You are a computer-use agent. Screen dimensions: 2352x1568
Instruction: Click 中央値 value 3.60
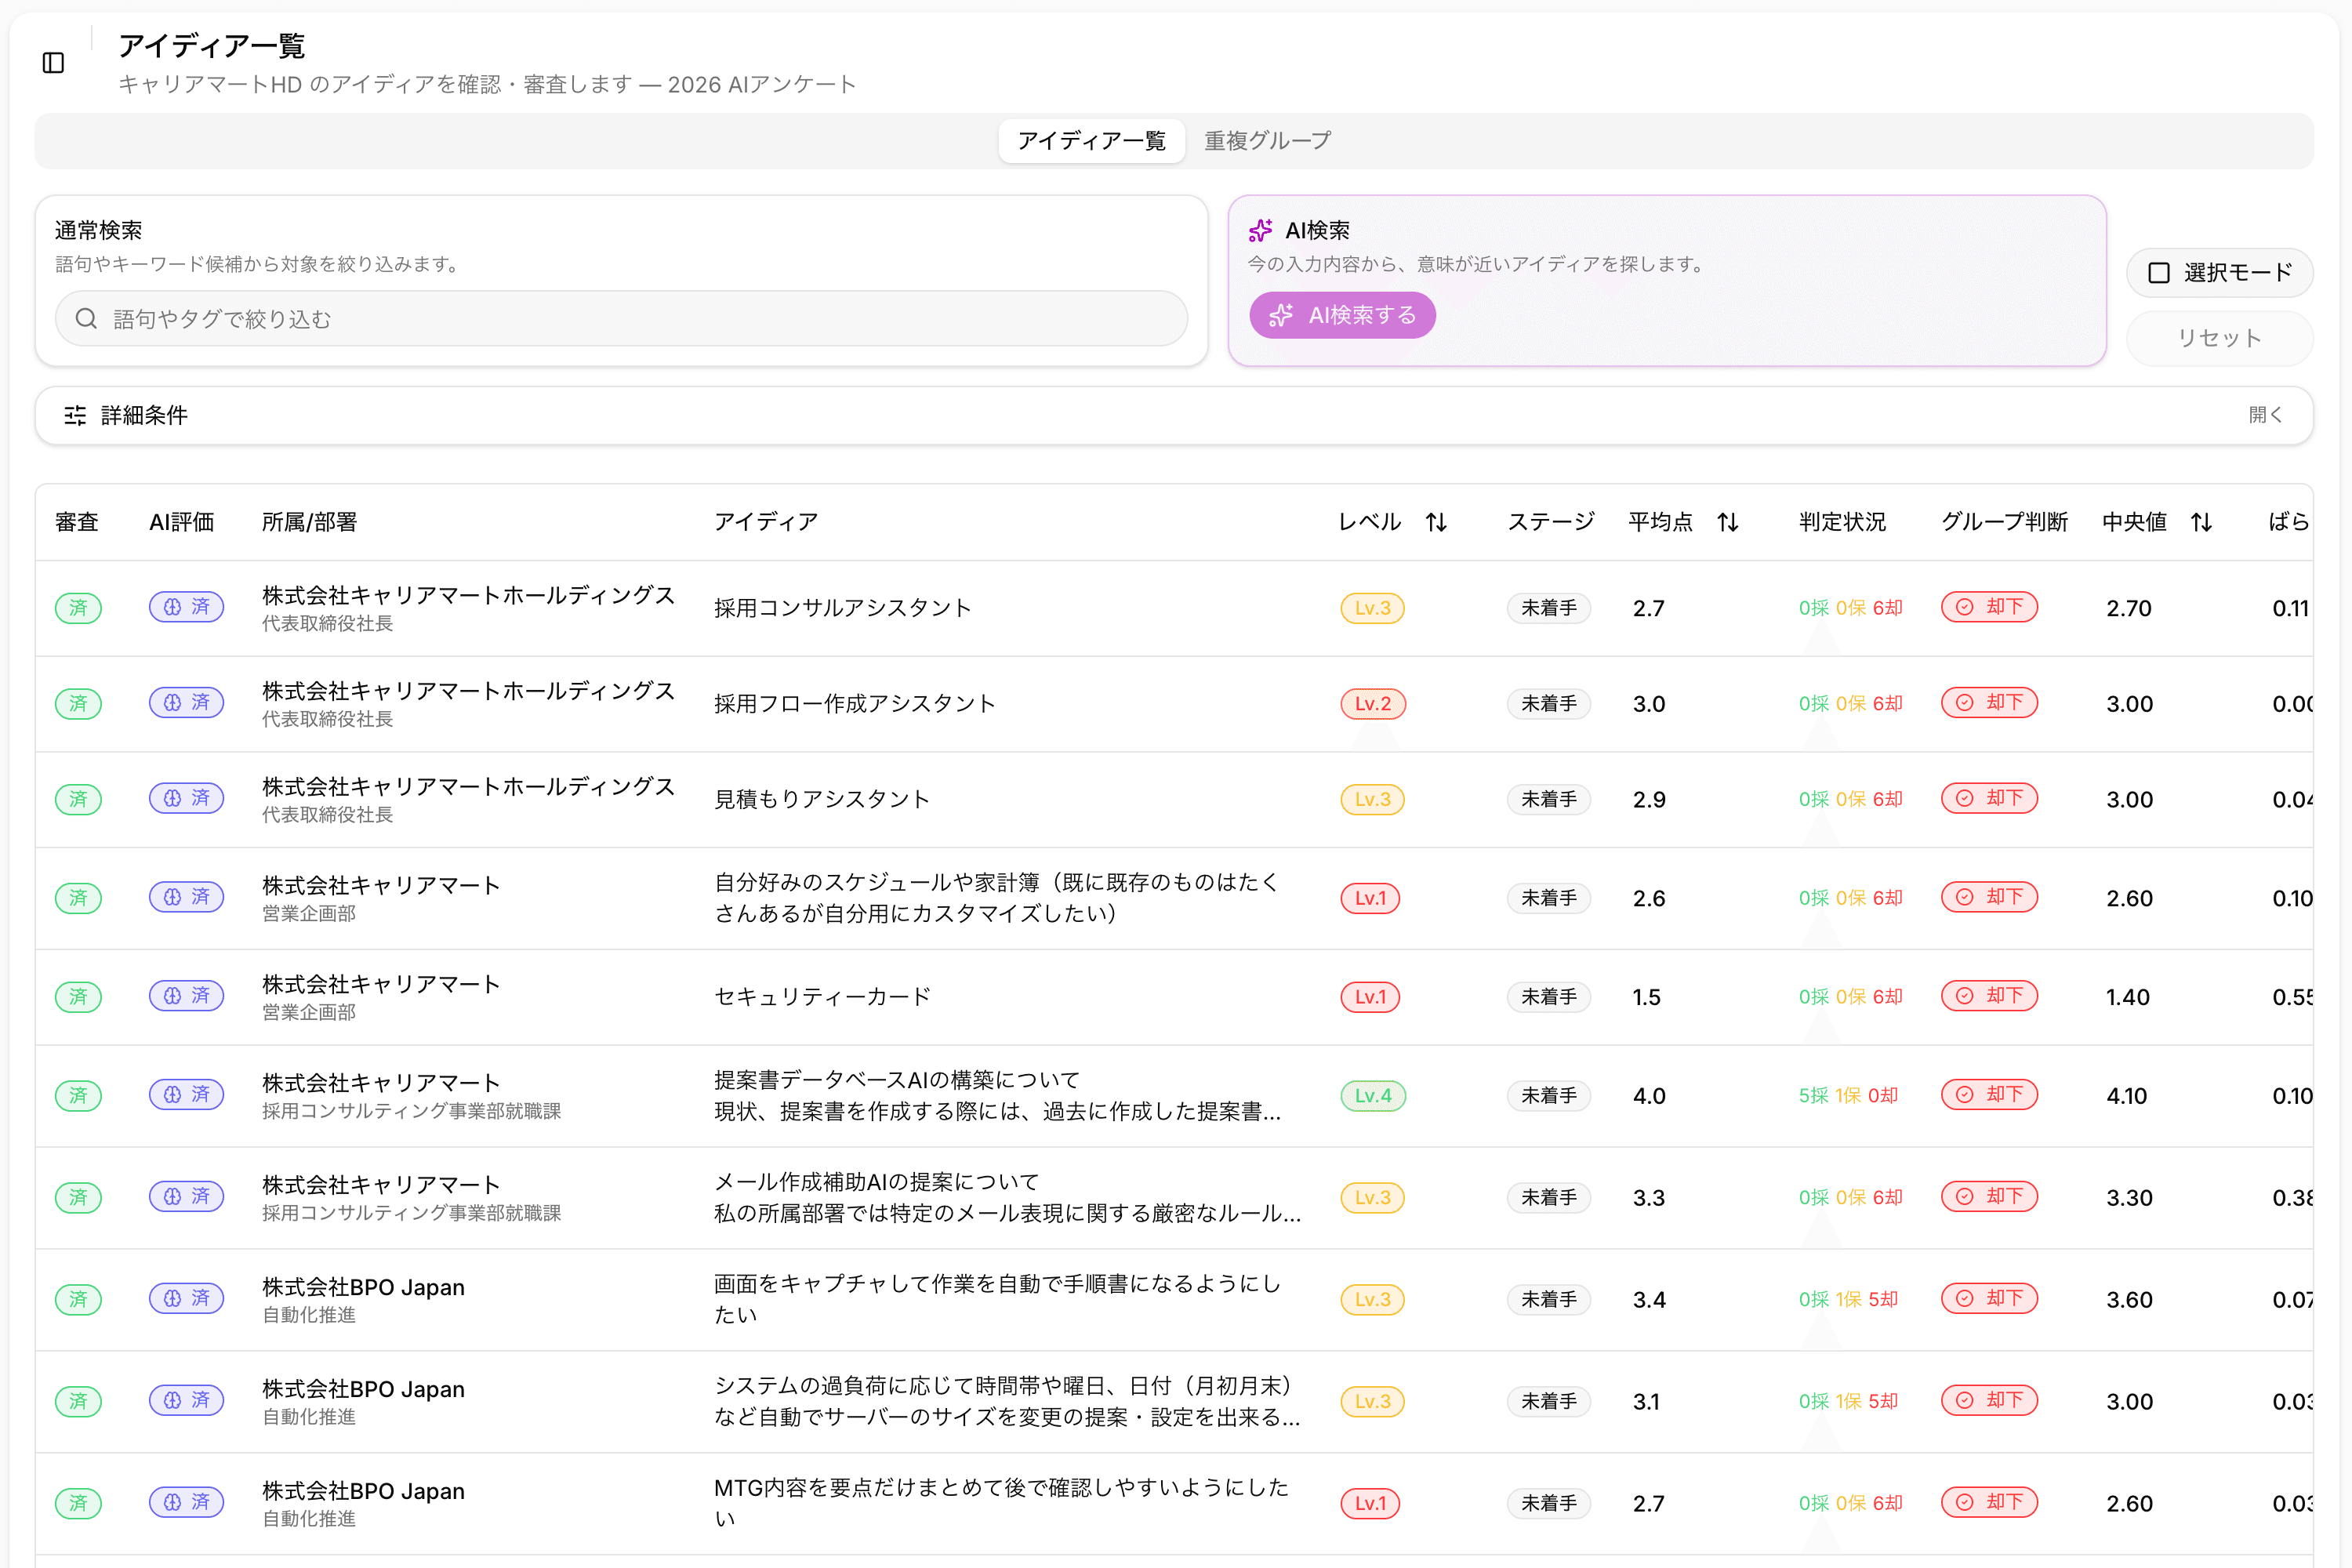(x=2129, y=1300)
